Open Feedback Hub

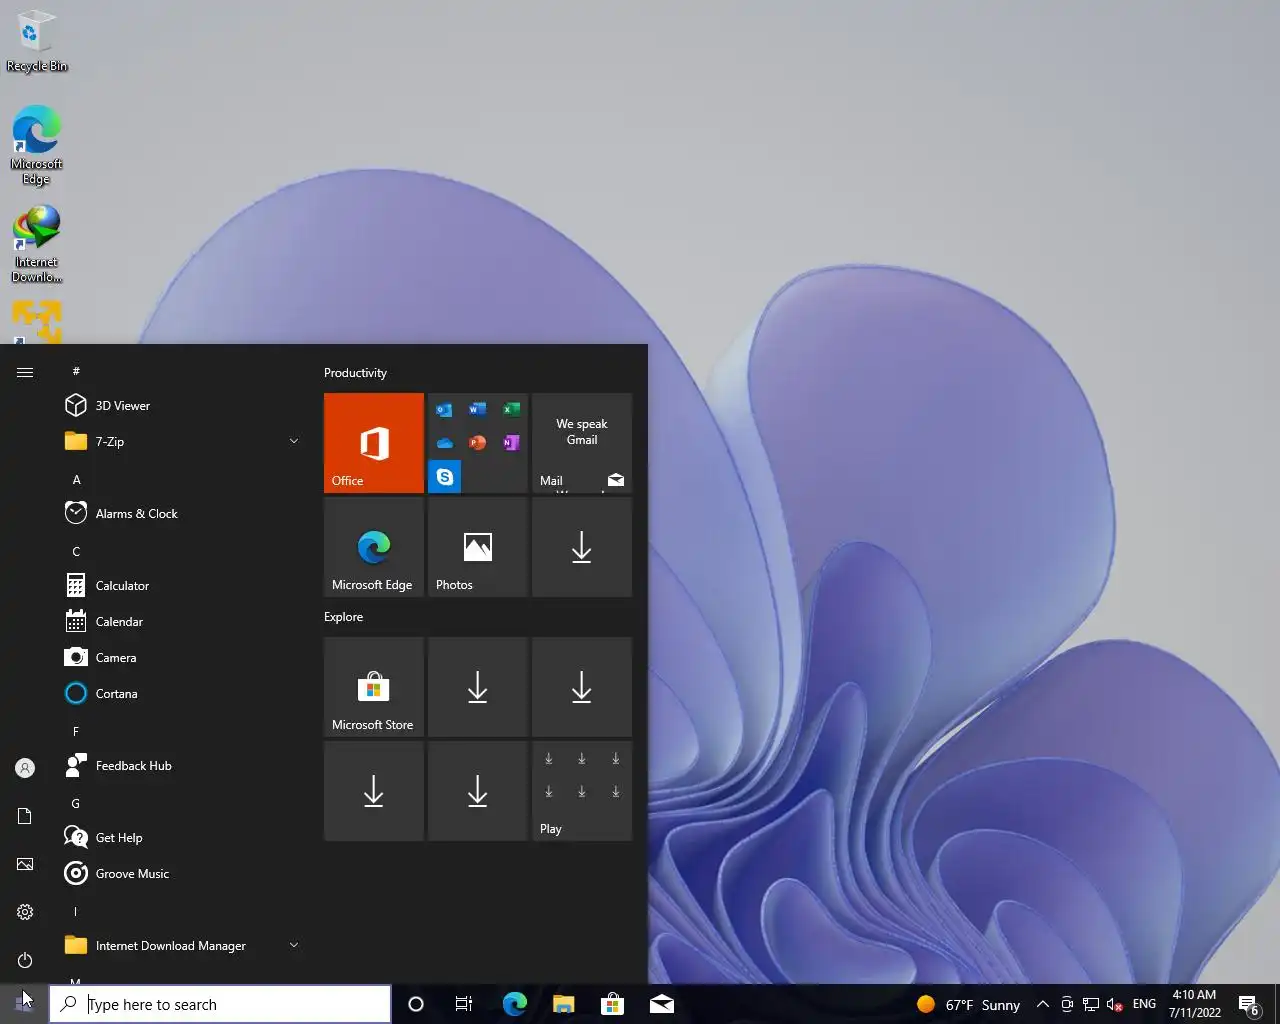(x=180, y=765)
